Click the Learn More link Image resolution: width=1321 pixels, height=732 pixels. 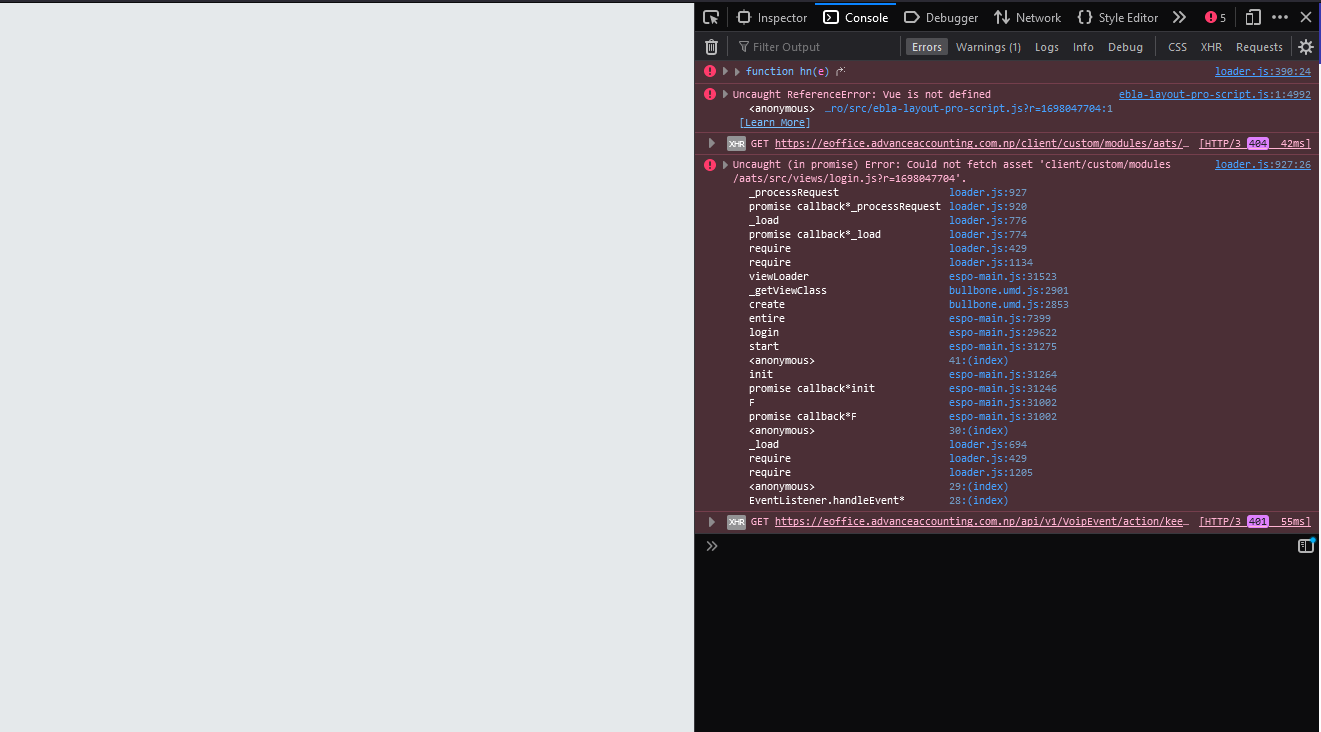click(774, 122)
